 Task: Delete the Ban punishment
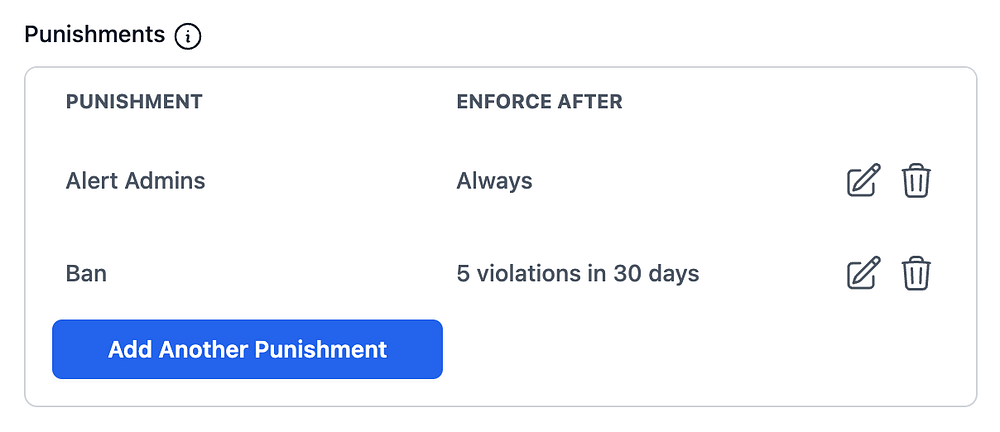(916, 273)
